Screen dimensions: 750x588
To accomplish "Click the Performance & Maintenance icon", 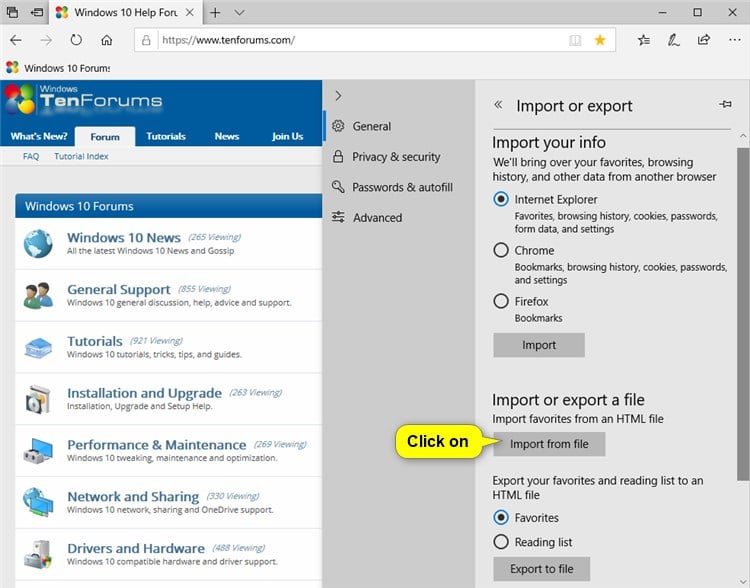I will point(38,451).
